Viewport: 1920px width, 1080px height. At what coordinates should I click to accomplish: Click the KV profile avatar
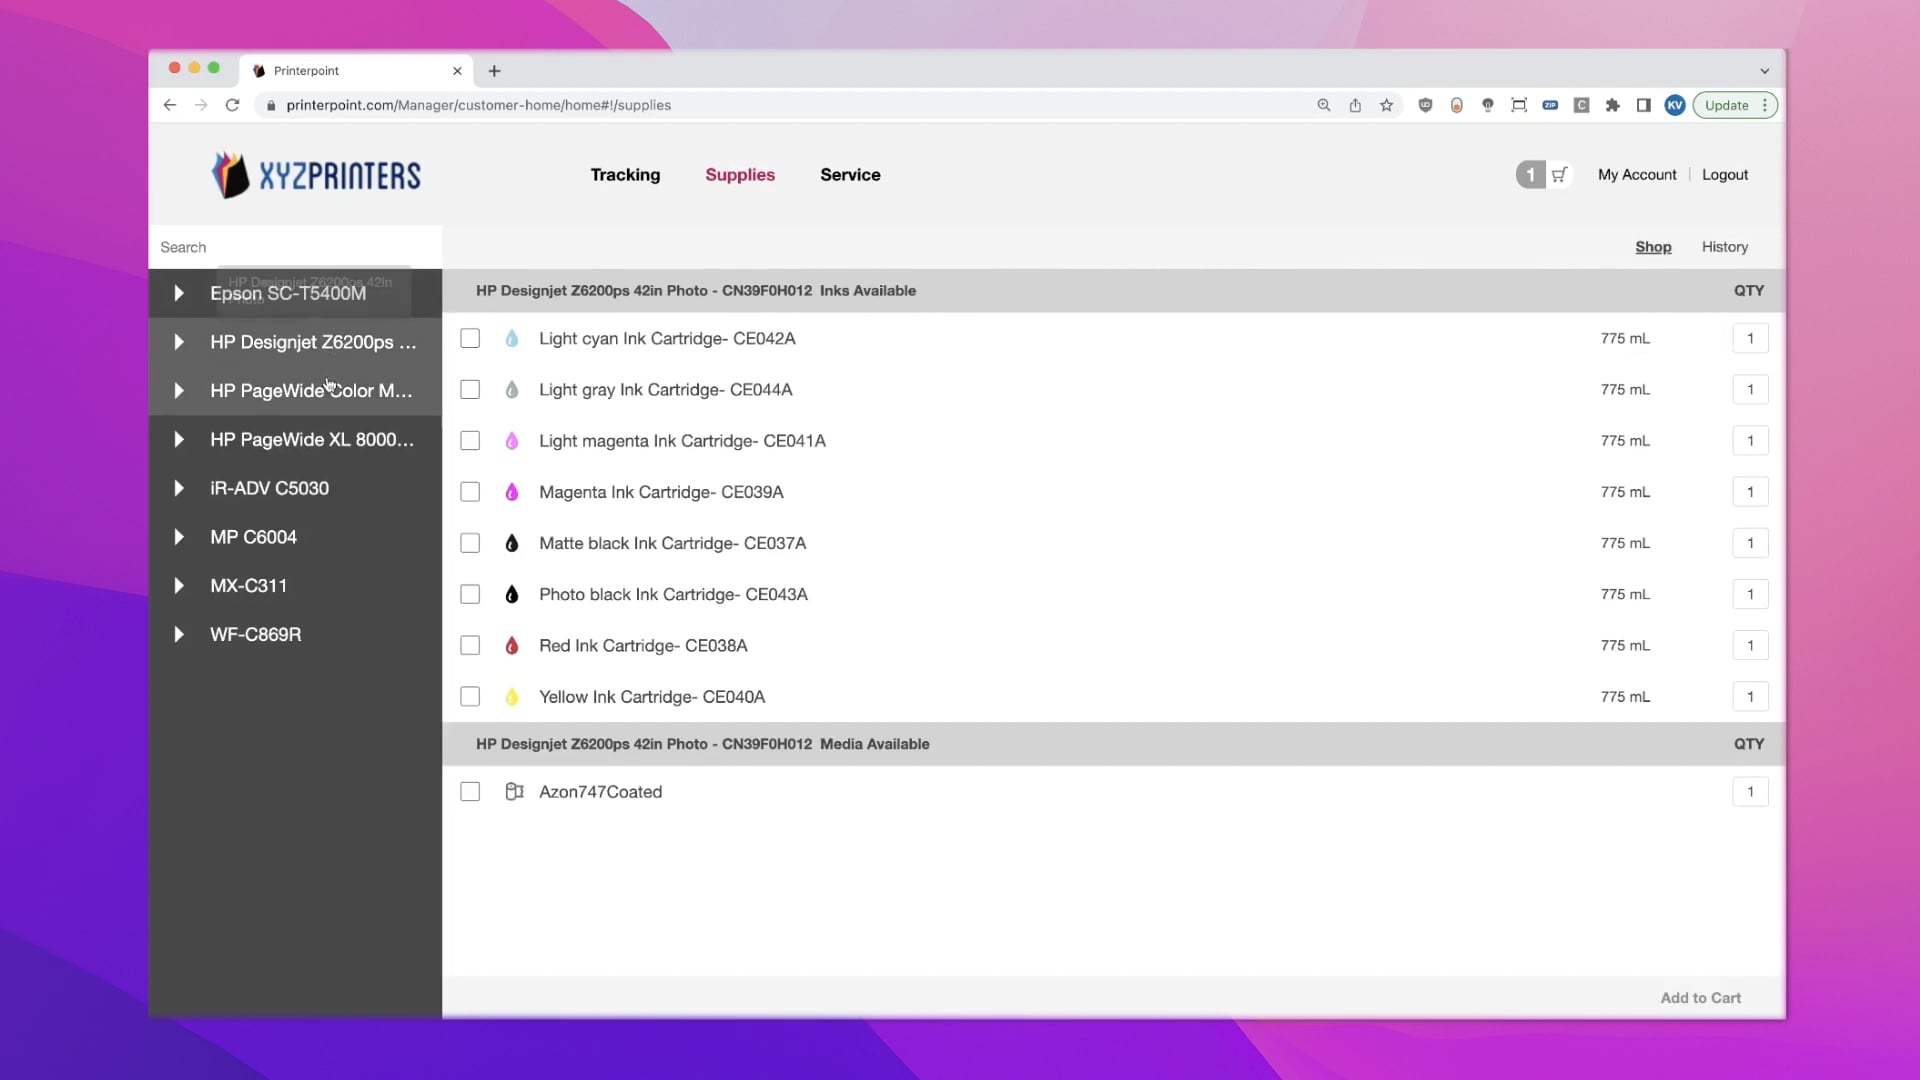1675,105
